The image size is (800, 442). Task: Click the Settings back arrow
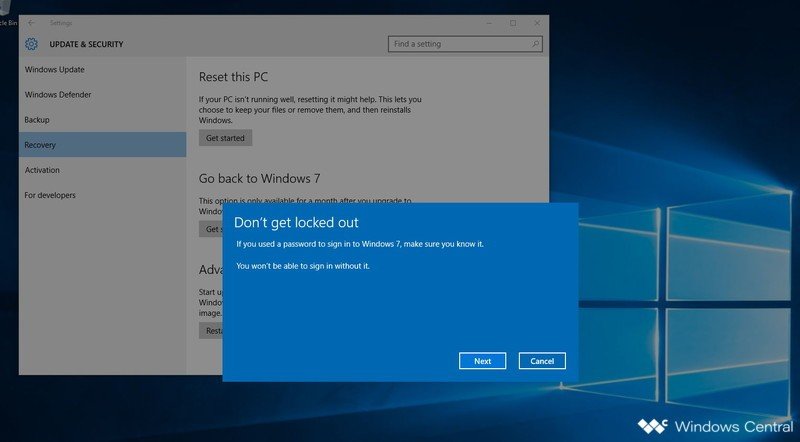(31, 23)
